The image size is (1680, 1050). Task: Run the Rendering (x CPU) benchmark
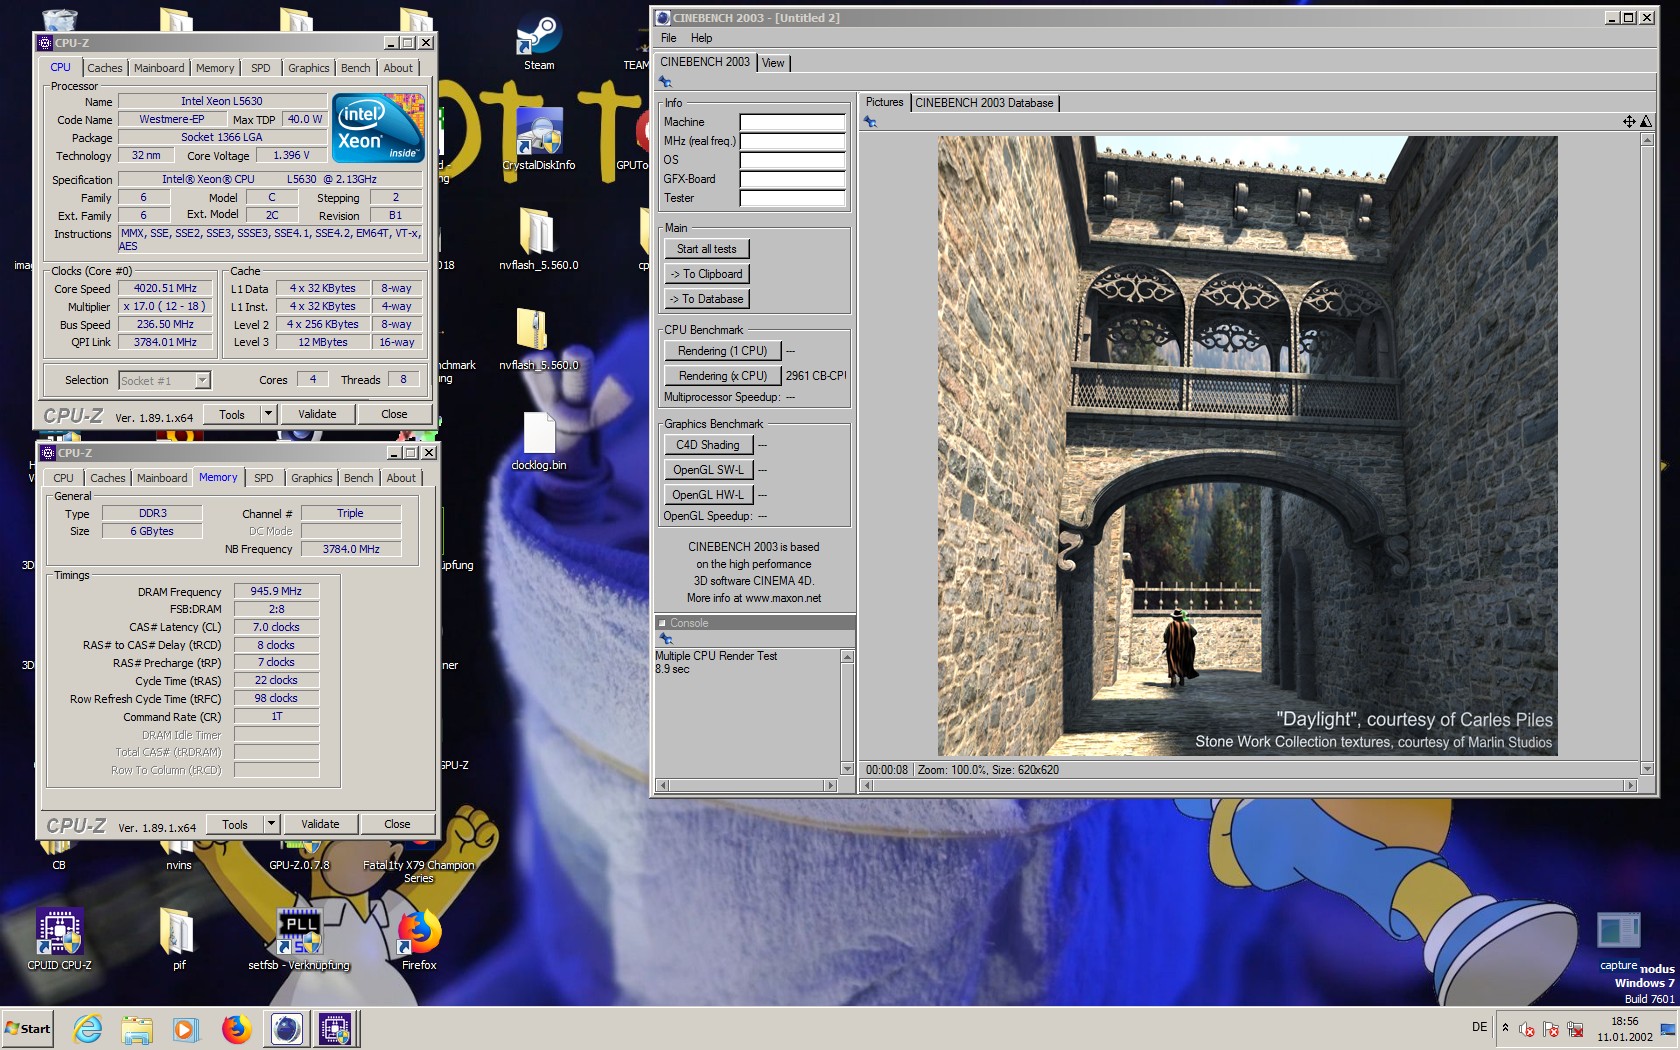point(722,376)
